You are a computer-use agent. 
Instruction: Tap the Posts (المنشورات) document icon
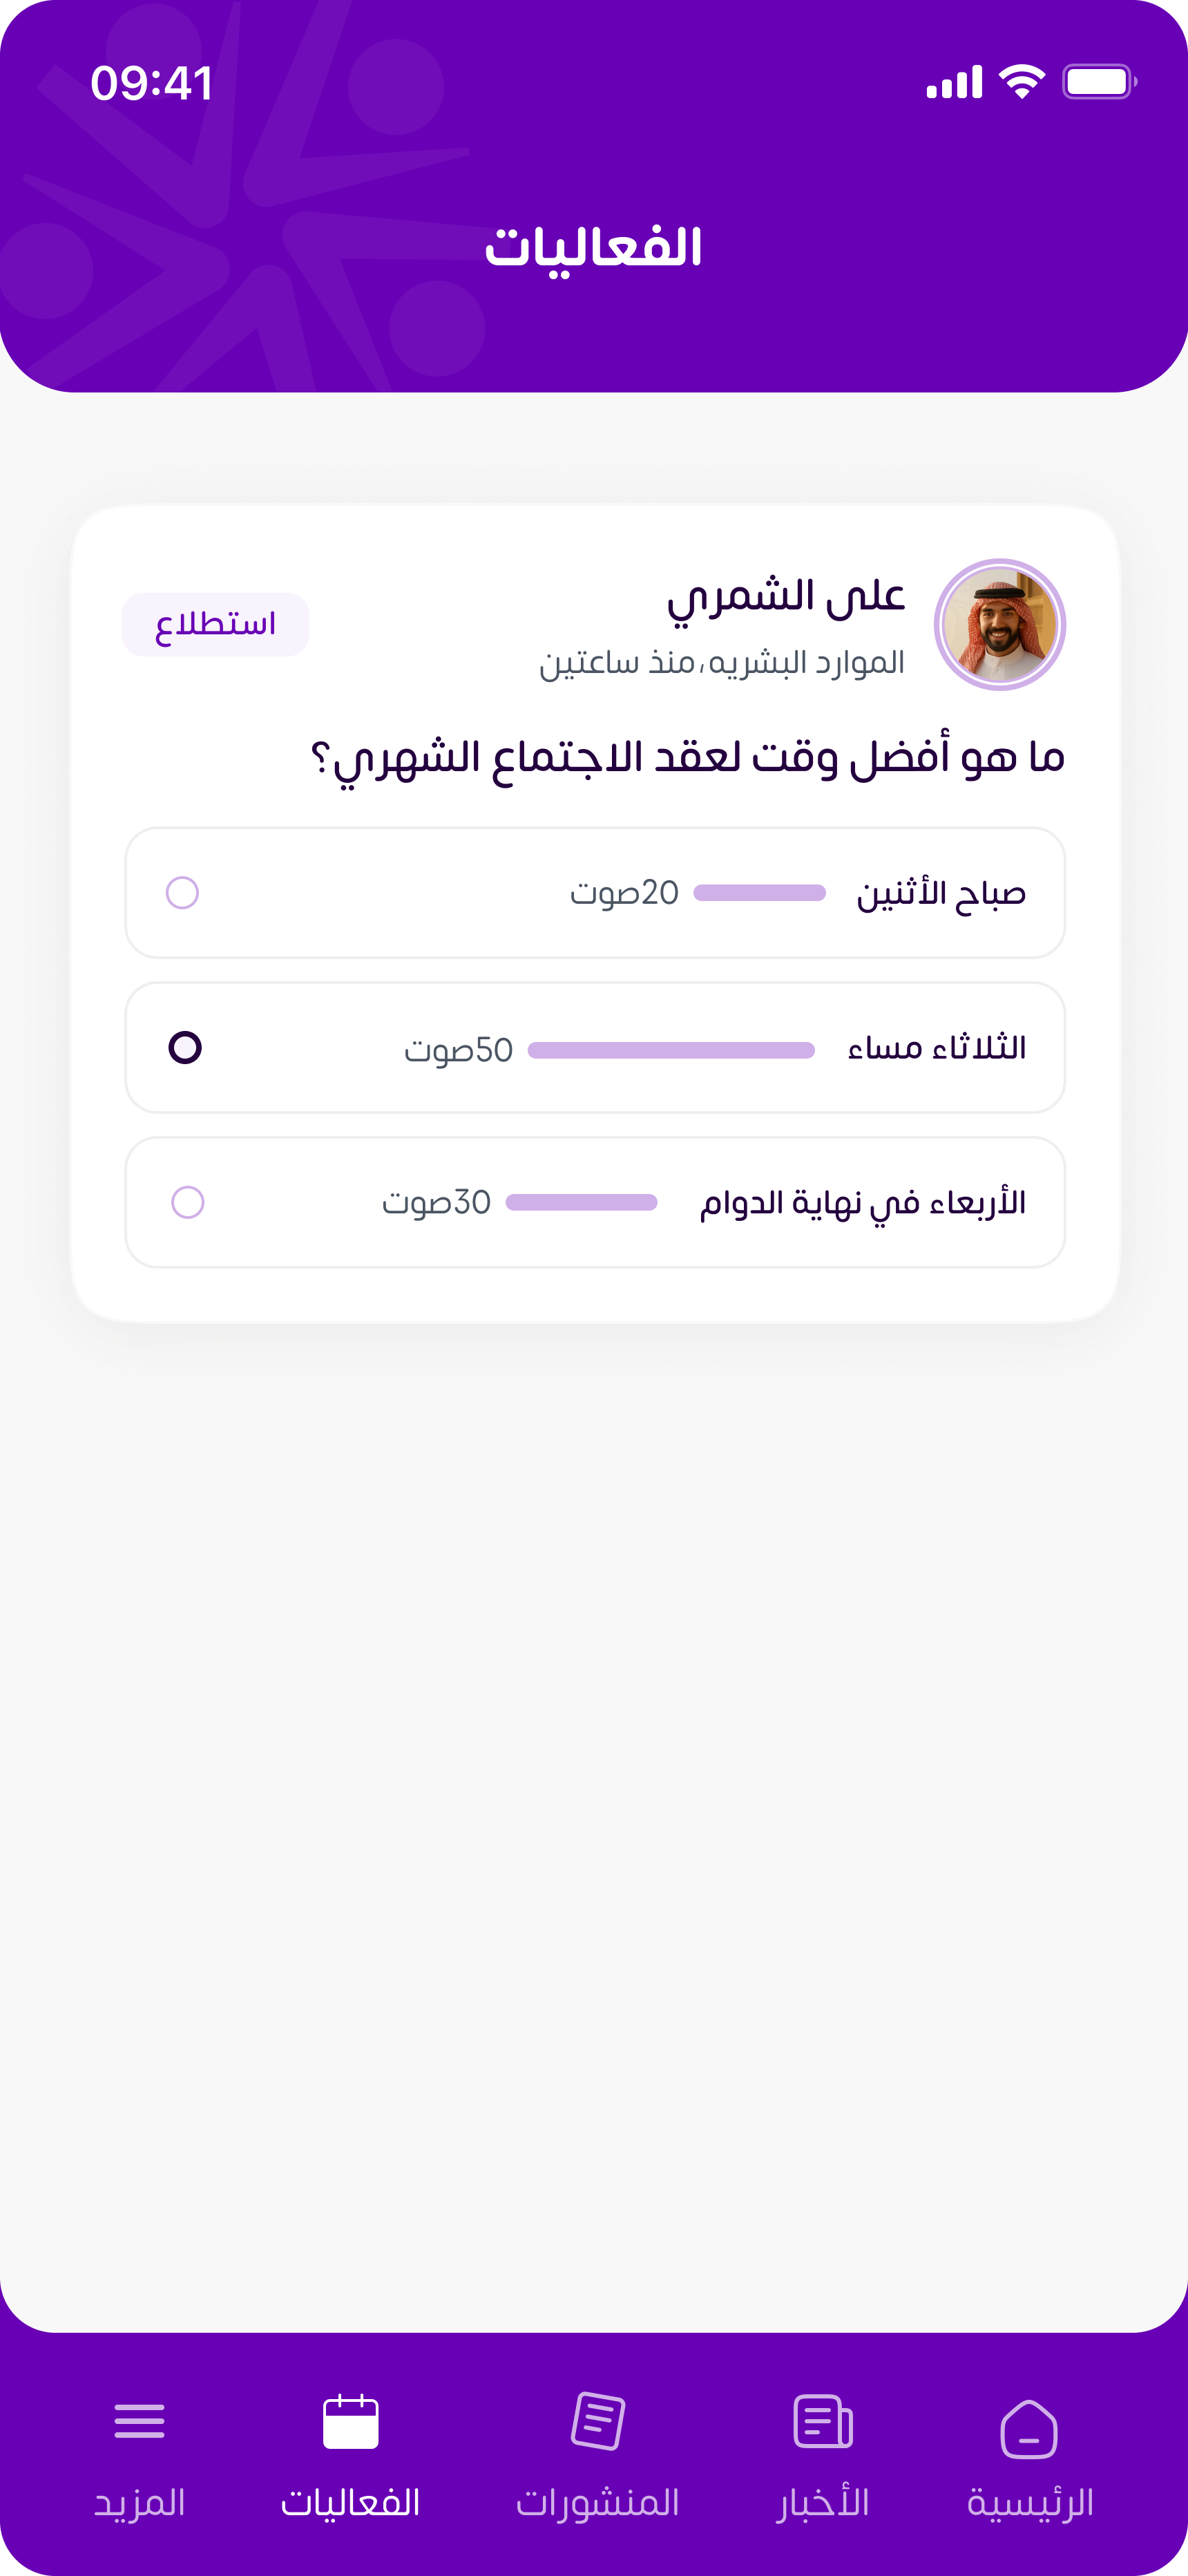(x=598, y=2421)
